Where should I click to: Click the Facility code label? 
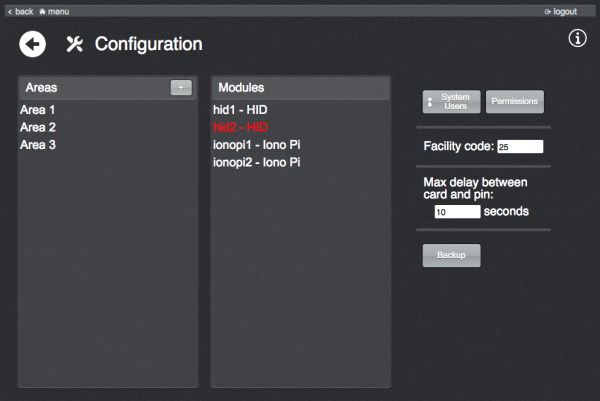click(x=459, y=146)
